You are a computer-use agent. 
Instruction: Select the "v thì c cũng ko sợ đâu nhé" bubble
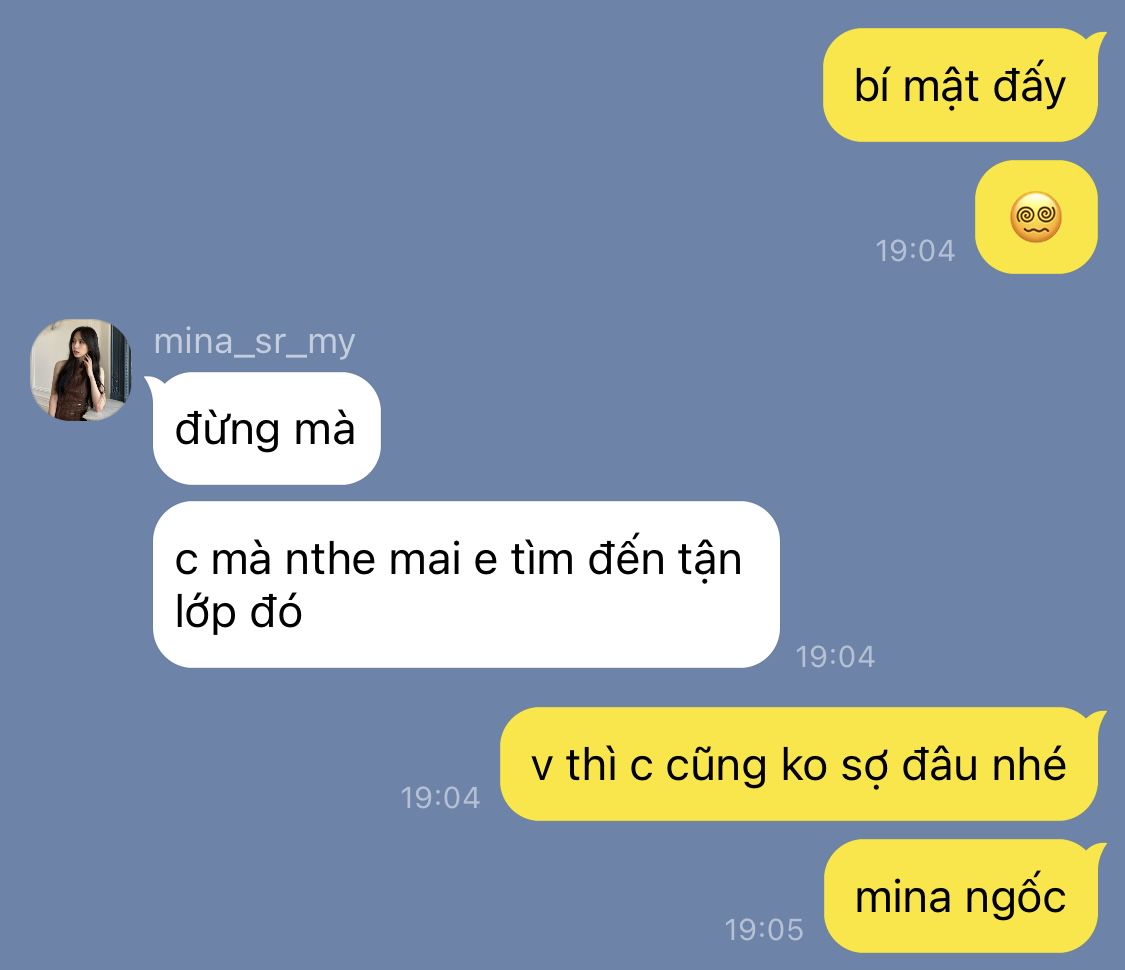[x=799, y=764]
